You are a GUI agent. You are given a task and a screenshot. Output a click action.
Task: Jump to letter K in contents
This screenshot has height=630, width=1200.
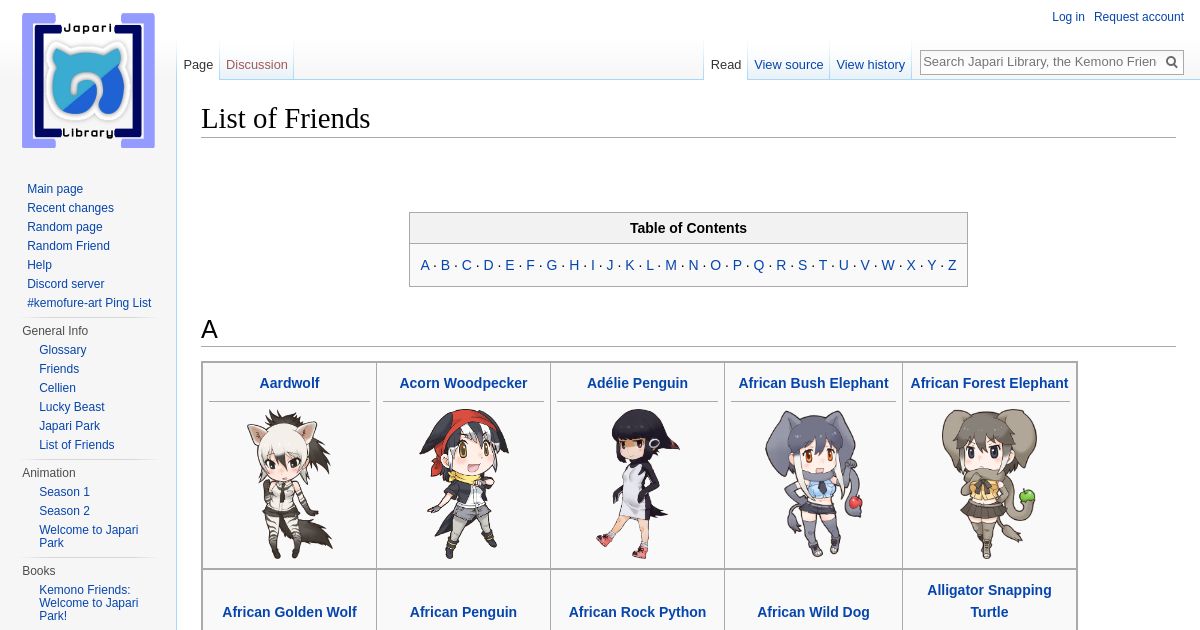tap(630, 265)
